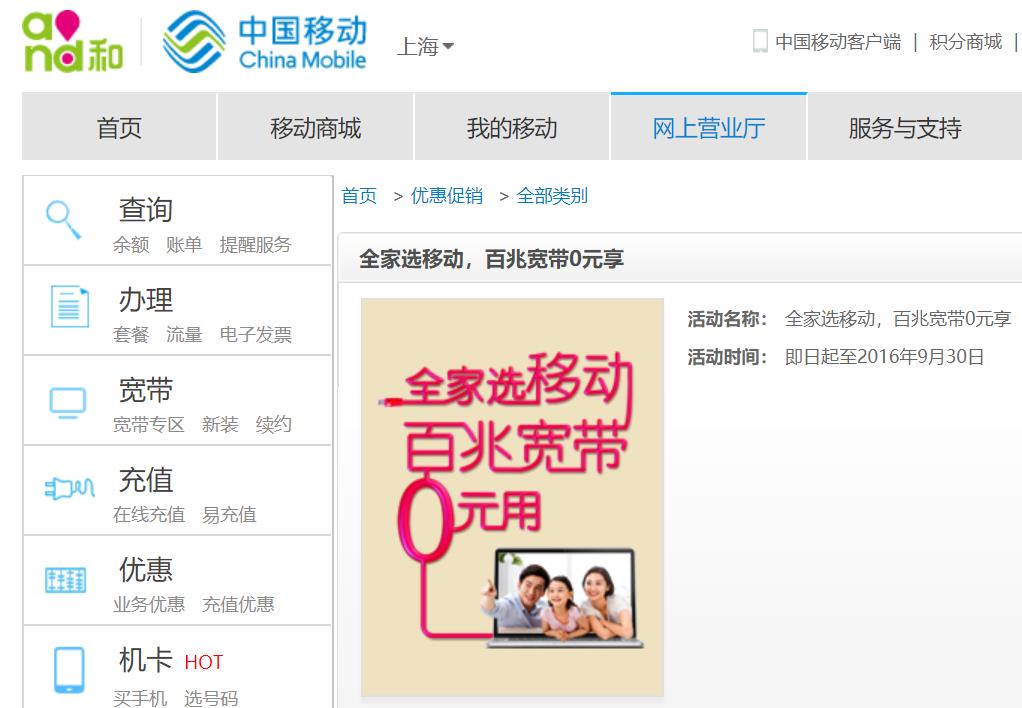Viewport: 1022px width, 708px height.
Task: Click 电子发票 under 办理
Action: (256, 334)
